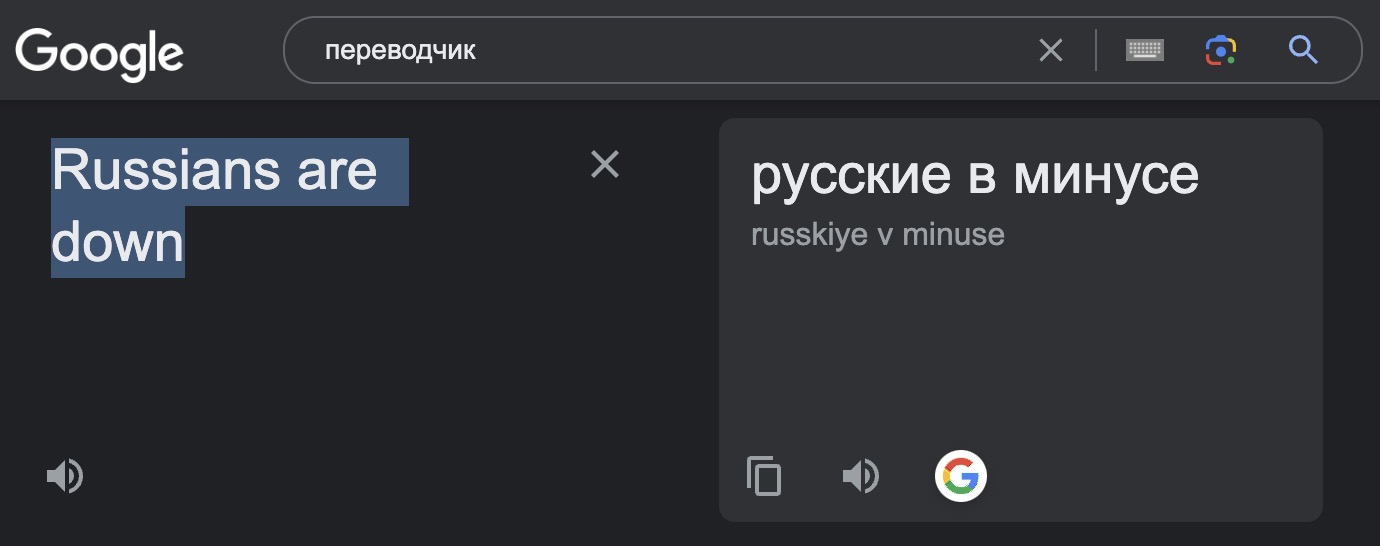Clear the переводчик search query
Viewport: 1380px width, 546px height.
[1051, 50]
